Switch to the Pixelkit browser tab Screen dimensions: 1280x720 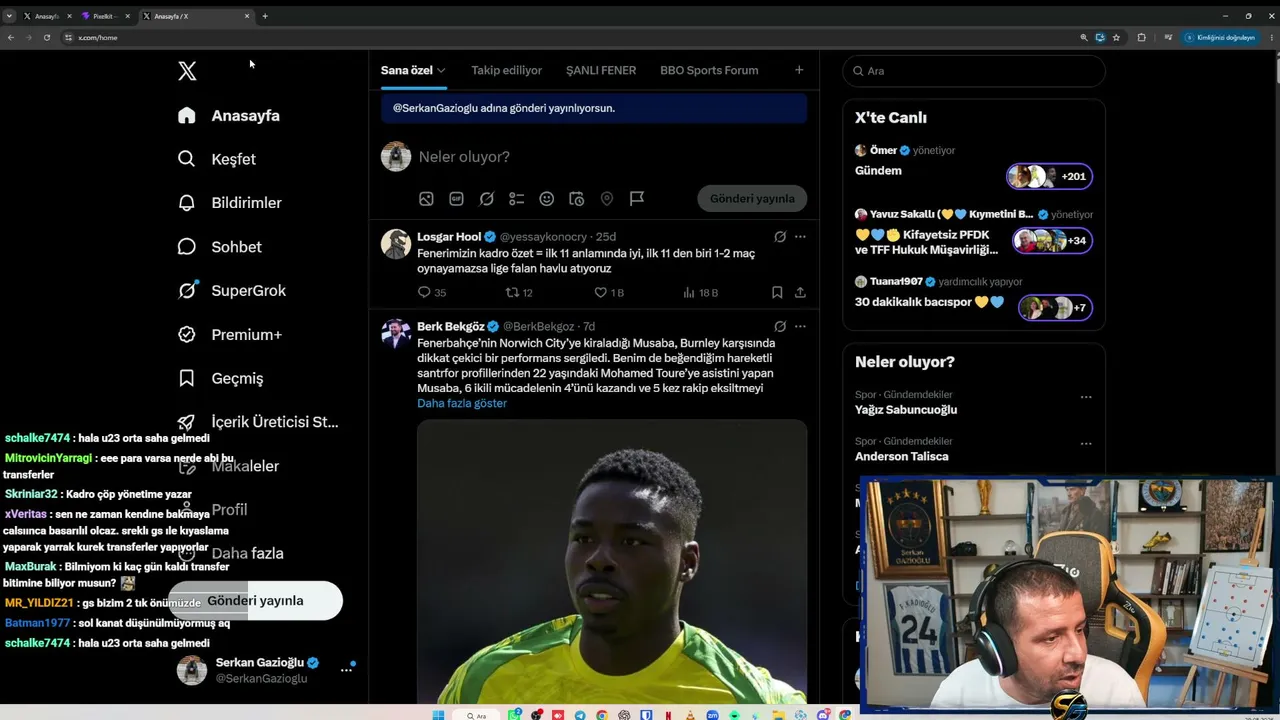[x=105, y=16]
